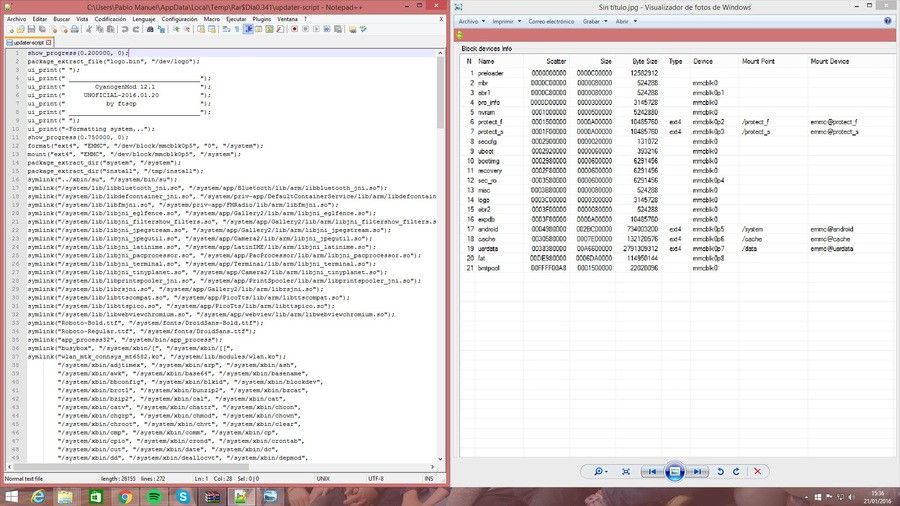Delete the photo with the red X

[x=758, y=472]
